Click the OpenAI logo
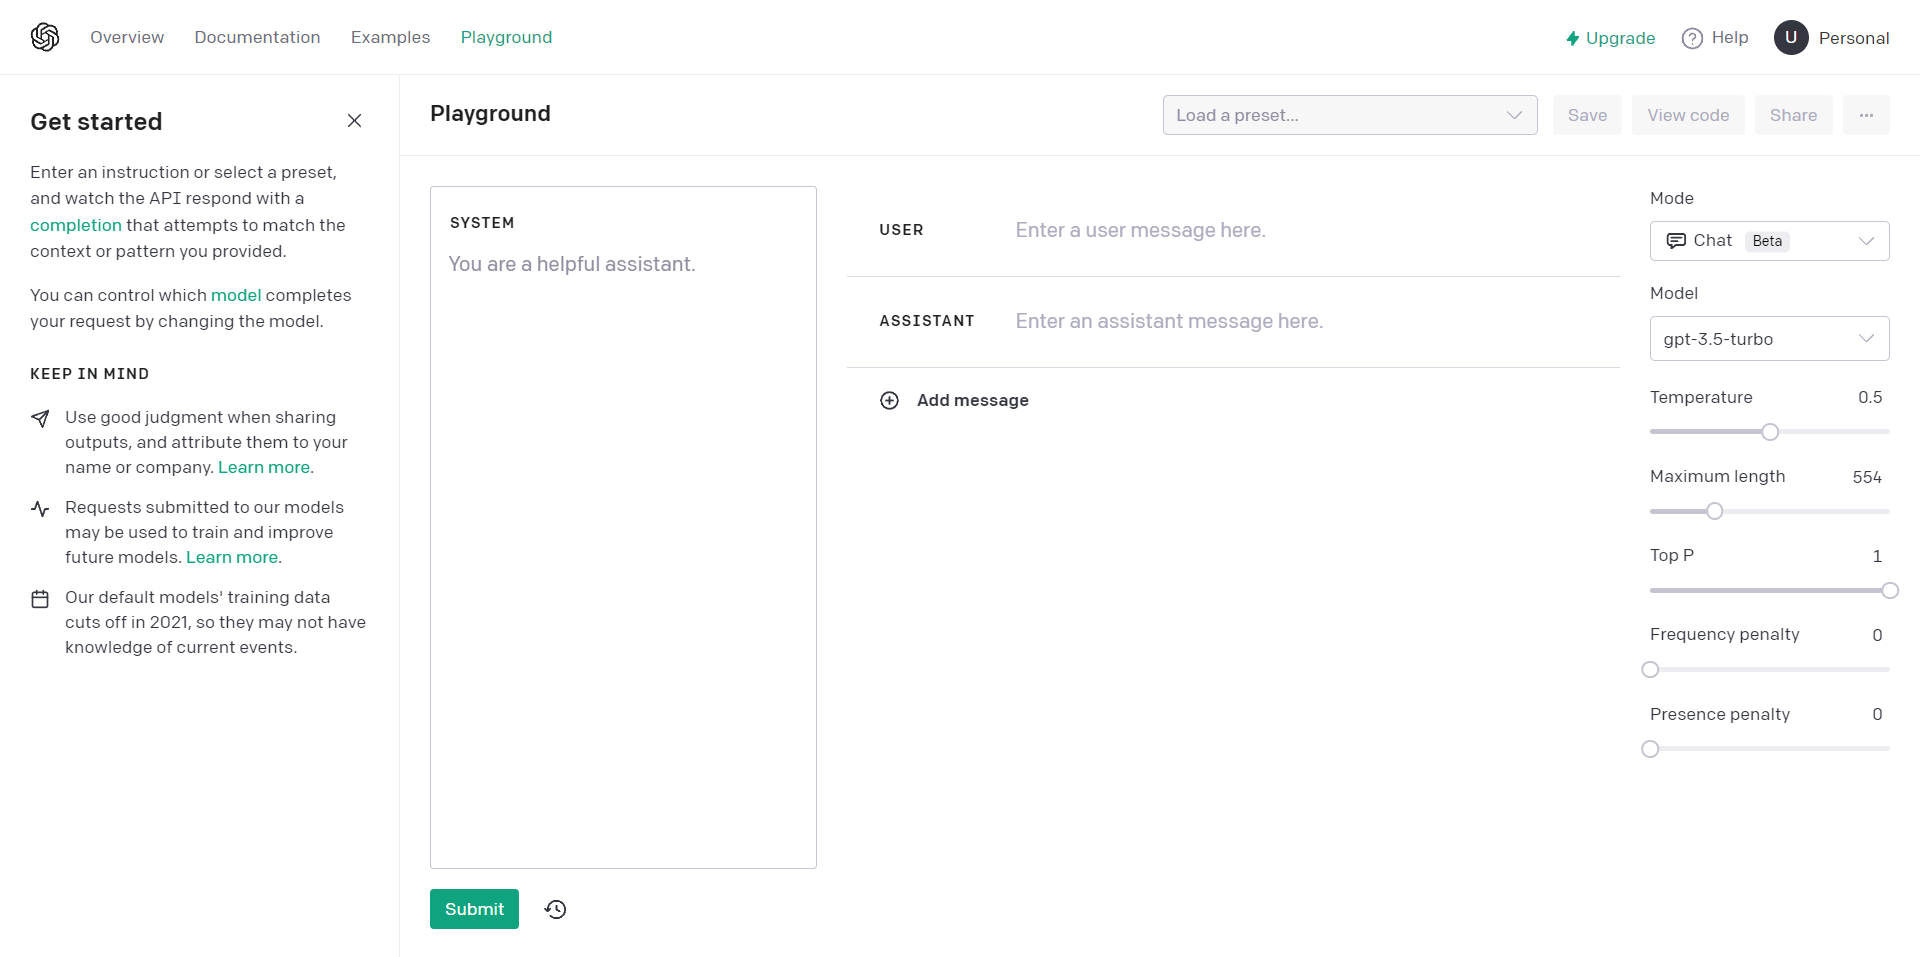The width and height of the screenshot is (1920, 957). 45,36
